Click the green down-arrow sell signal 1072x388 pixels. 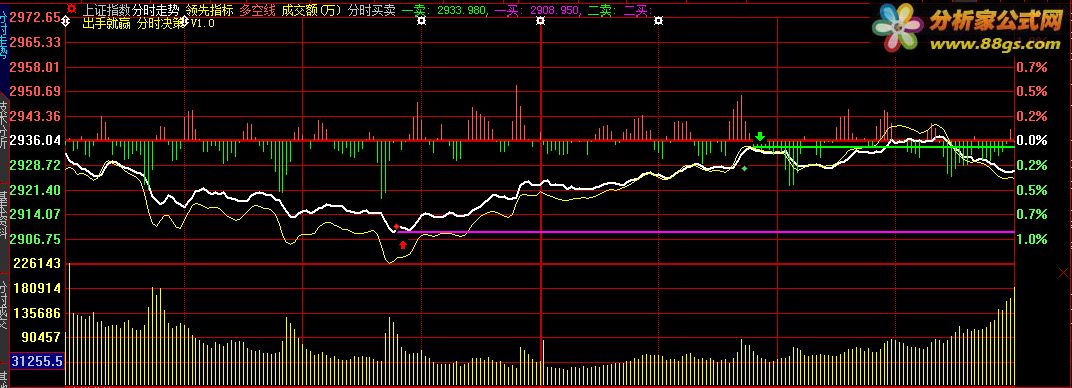760,137
